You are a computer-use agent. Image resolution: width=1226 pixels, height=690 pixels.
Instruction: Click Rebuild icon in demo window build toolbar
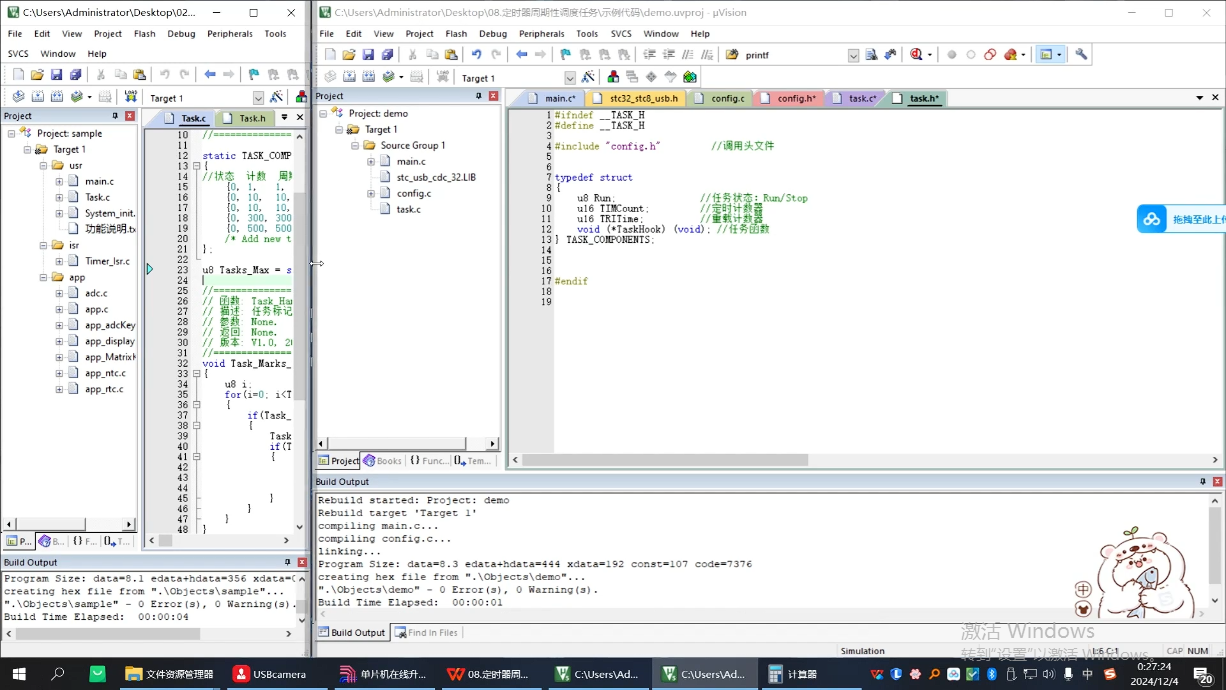point(369,77)
